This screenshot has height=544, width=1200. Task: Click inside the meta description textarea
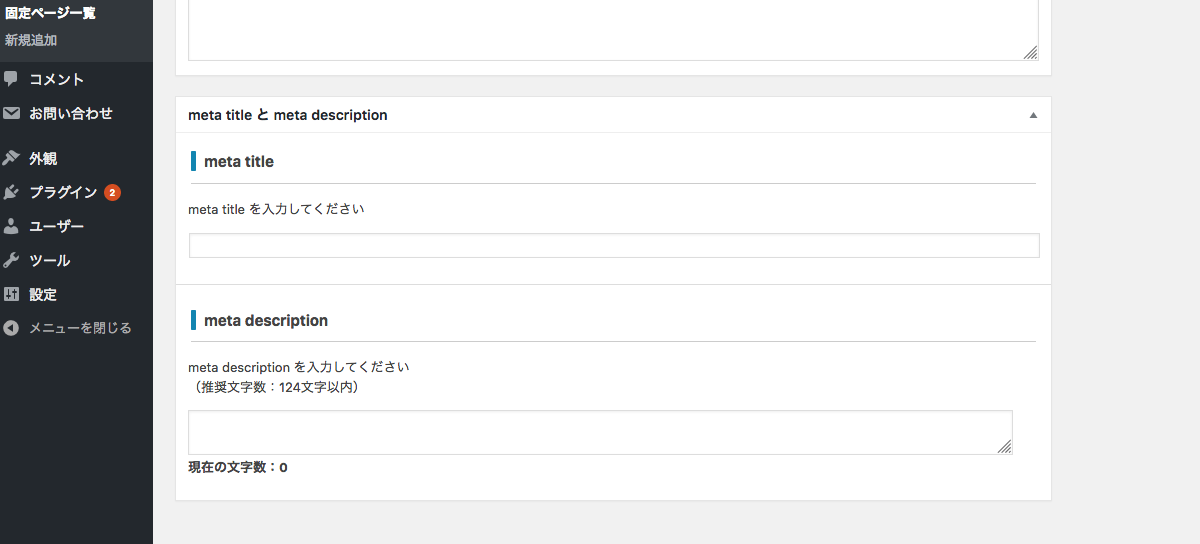pyautogui.click(x=600, y=432)
